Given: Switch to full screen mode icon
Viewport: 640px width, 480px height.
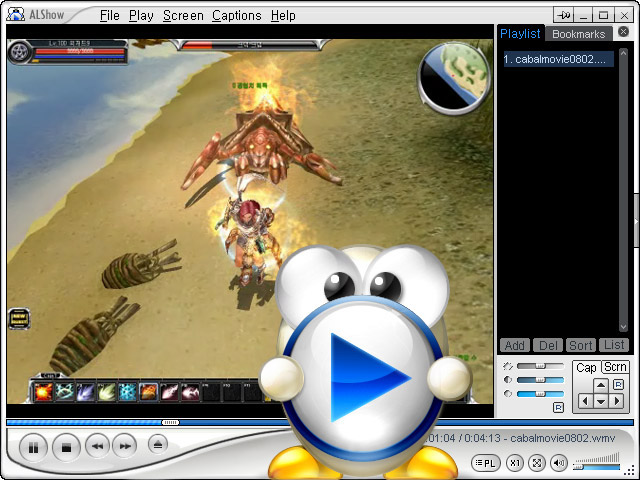Looking at the screenshot, I should pyautogui.click(x=537, y=463).
